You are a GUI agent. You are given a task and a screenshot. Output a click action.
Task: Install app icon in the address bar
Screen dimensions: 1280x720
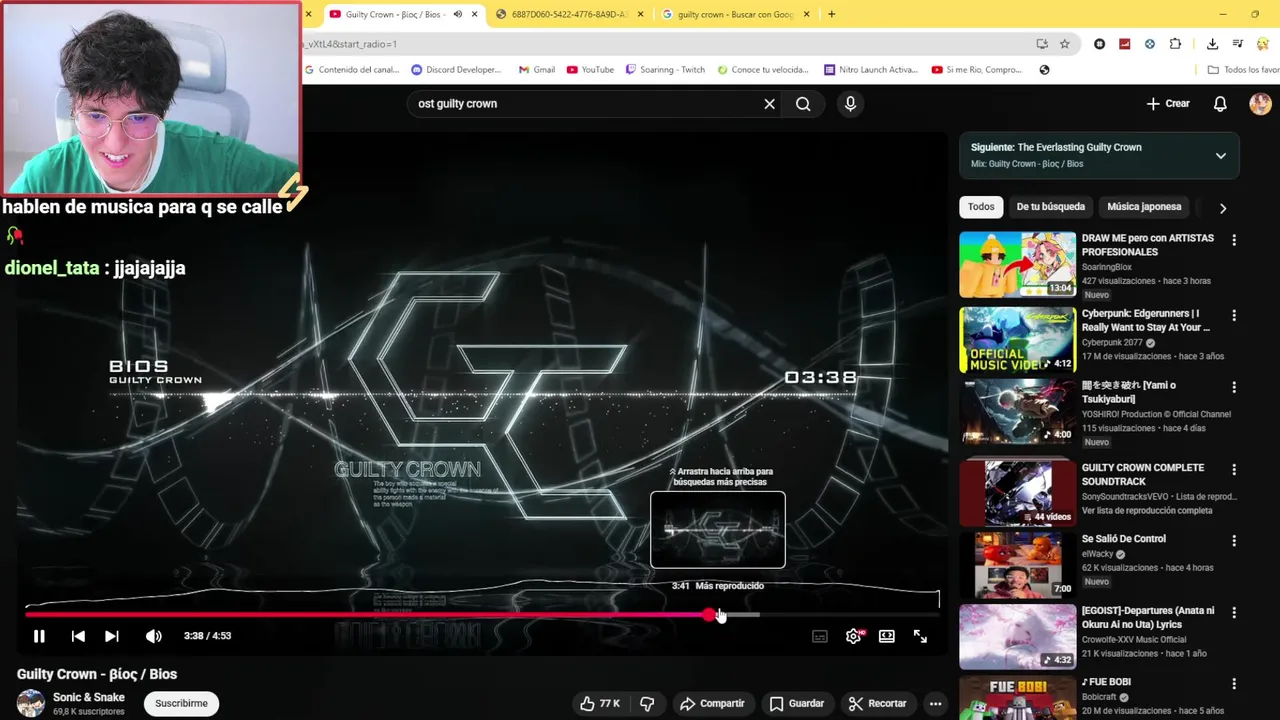(1042, 44)
